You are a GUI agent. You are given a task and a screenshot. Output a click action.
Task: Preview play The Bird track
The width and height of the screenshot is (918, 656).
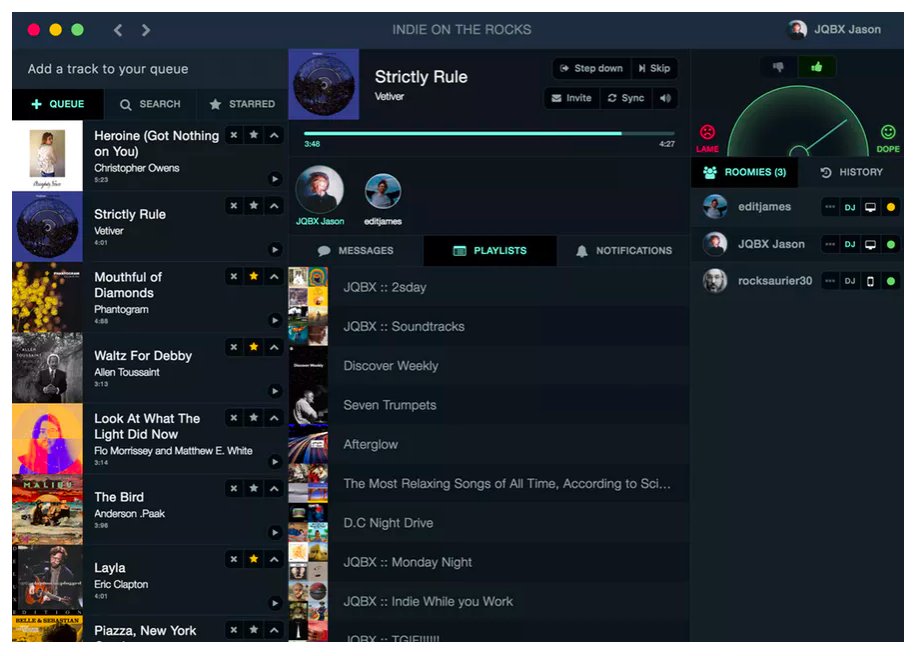(x=275, y=532)
